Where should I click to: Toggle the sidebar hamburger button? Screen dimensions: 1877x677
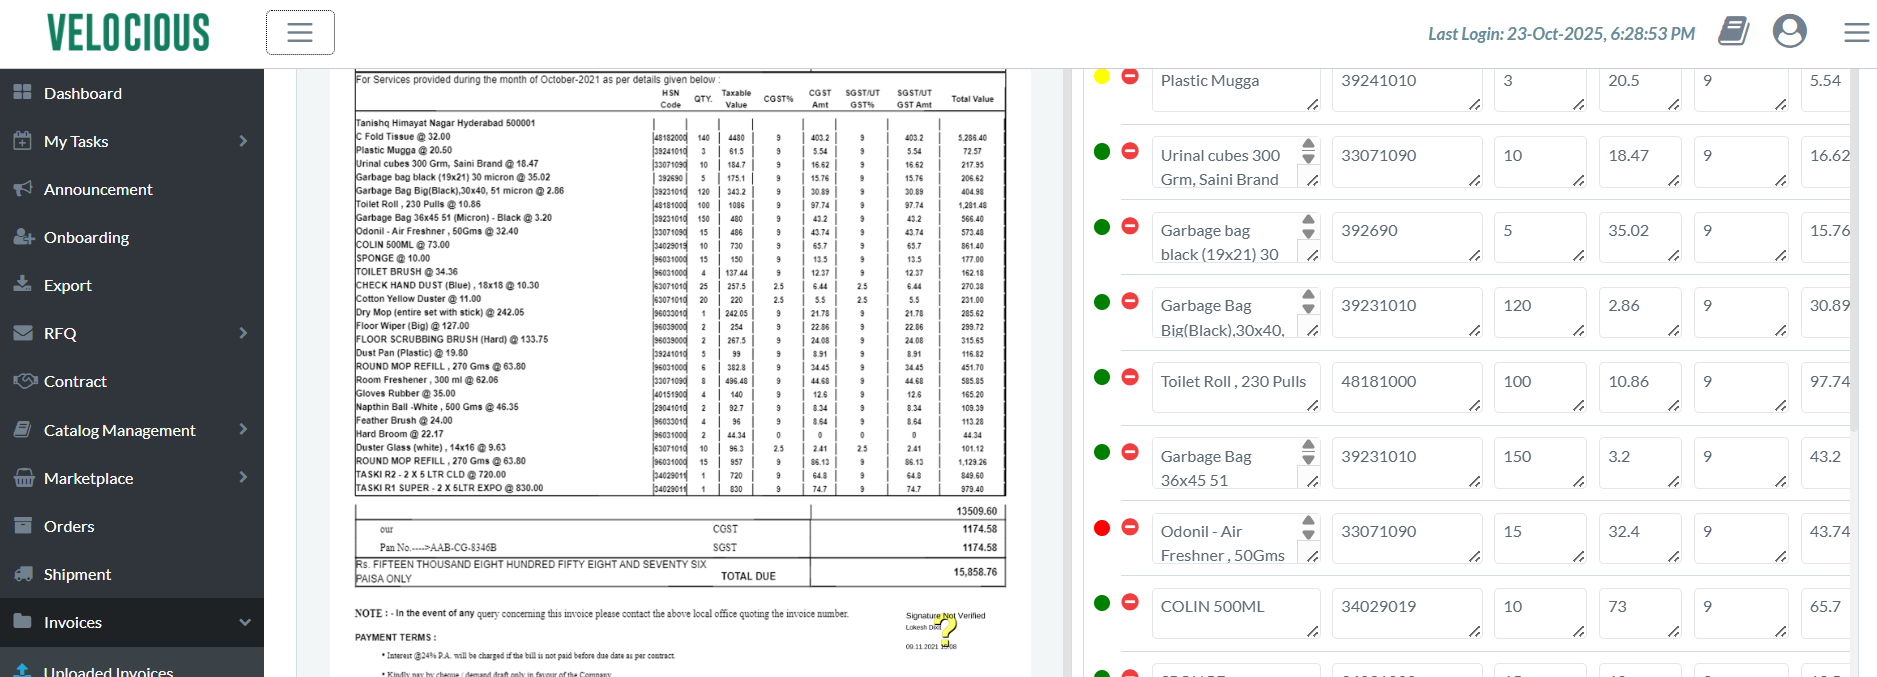coord(300,32)
